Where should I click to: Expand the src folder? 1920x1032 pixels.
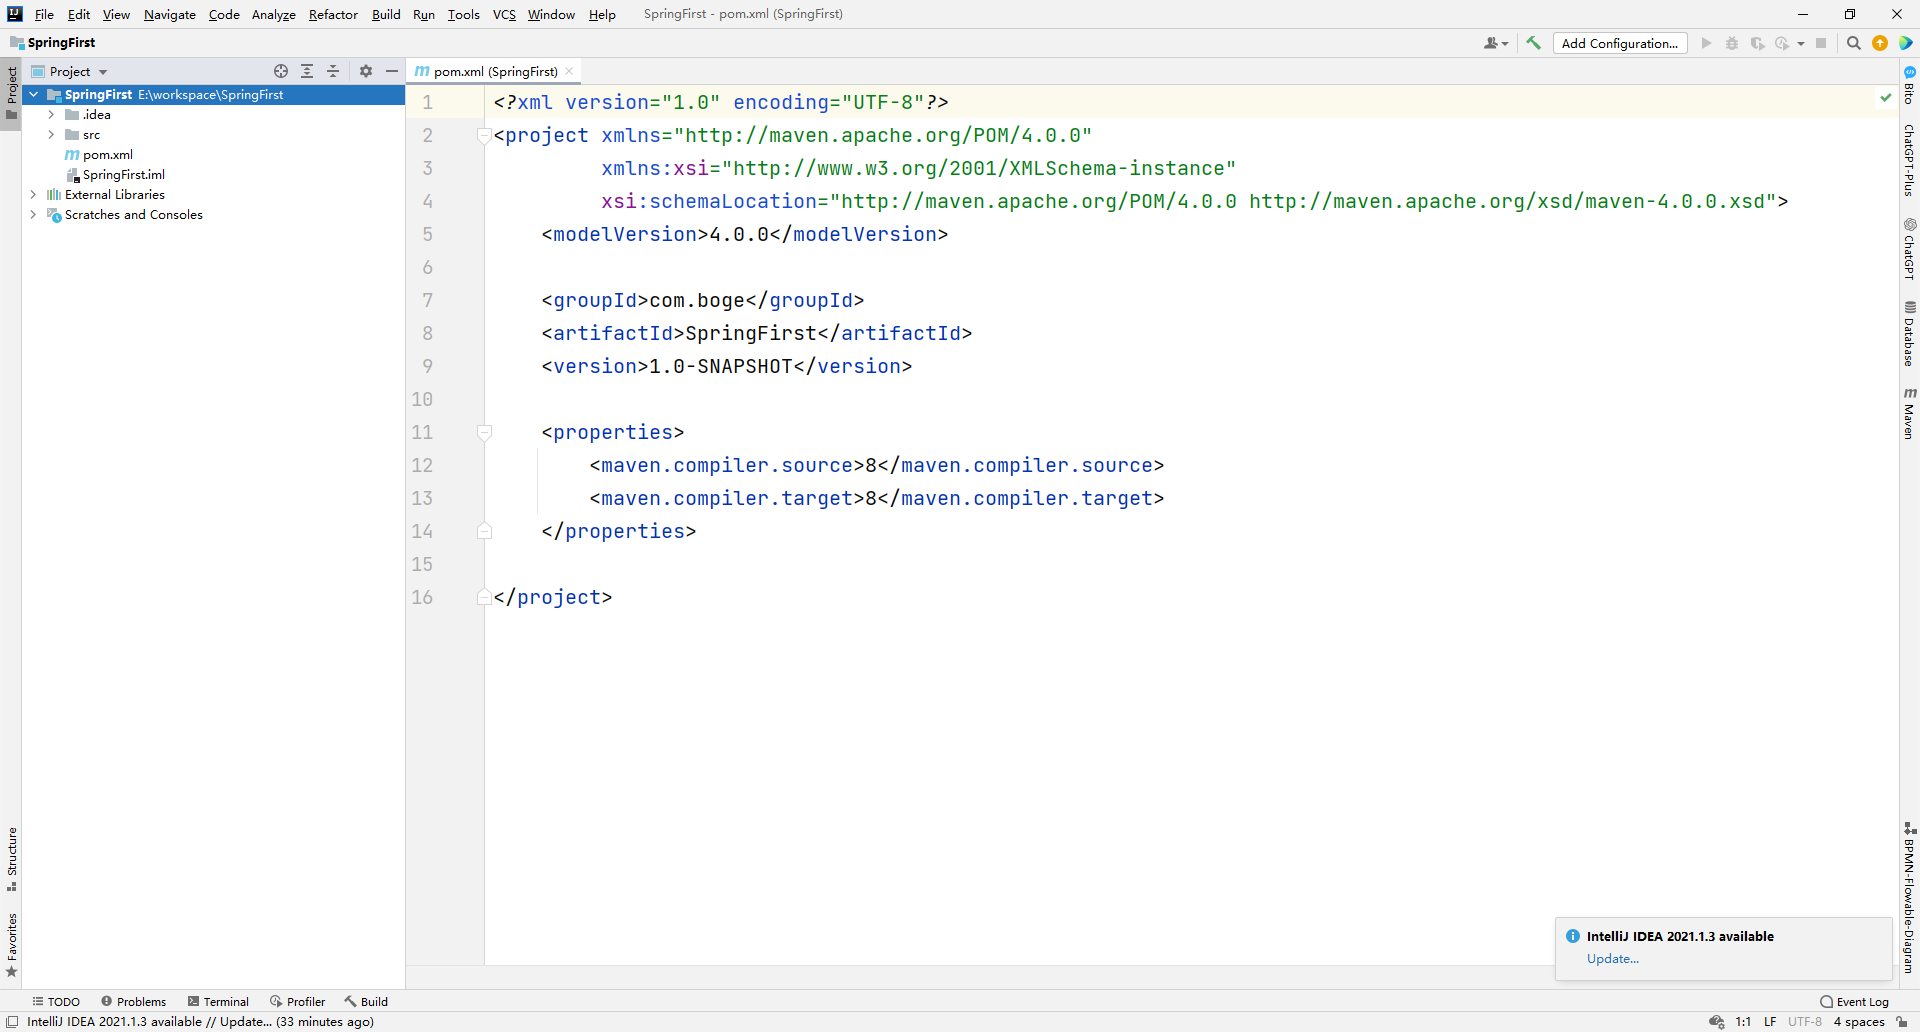51,134
